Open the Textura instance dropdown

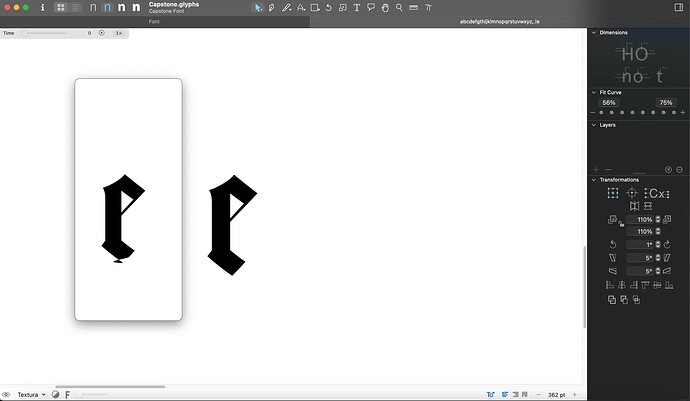point(32,395)
